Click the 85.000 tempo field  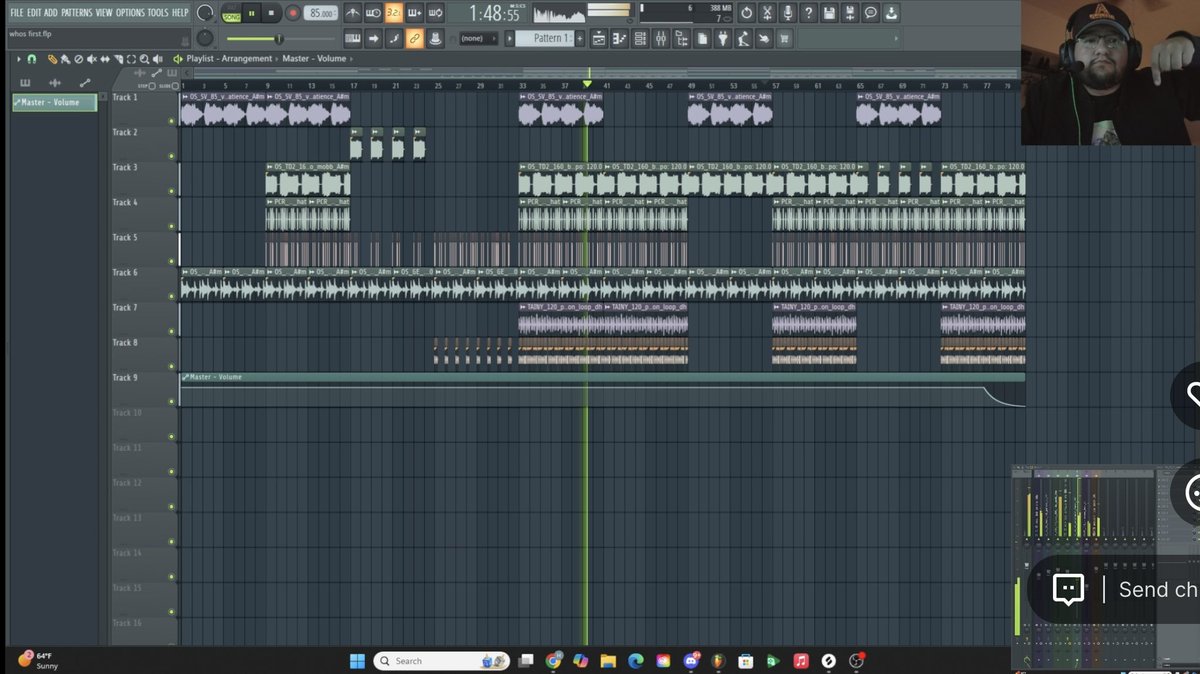coord(321,14)
